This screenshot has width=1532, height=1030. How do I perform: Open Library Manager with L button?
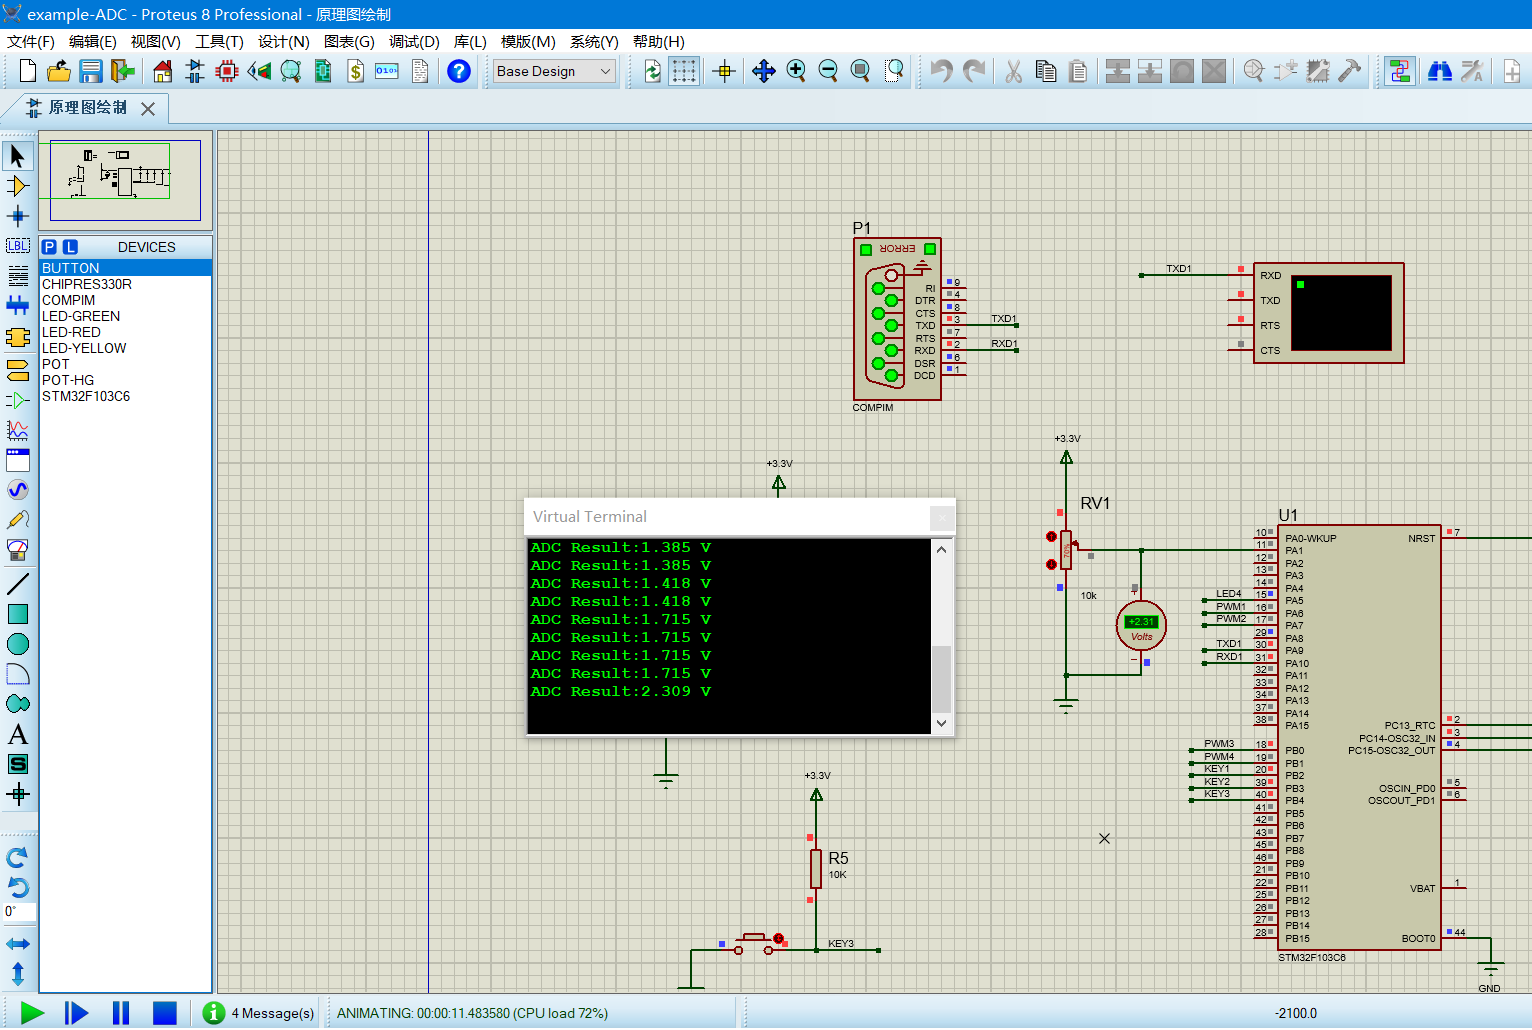tap(70, 247)
